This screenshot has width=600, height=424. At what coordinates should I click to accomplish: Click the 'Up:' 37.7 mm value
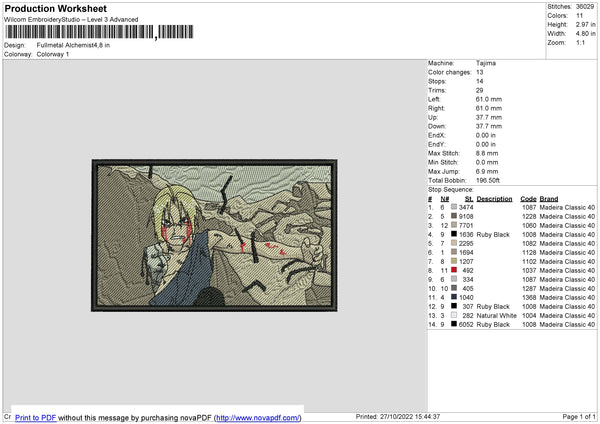(489, 117)
